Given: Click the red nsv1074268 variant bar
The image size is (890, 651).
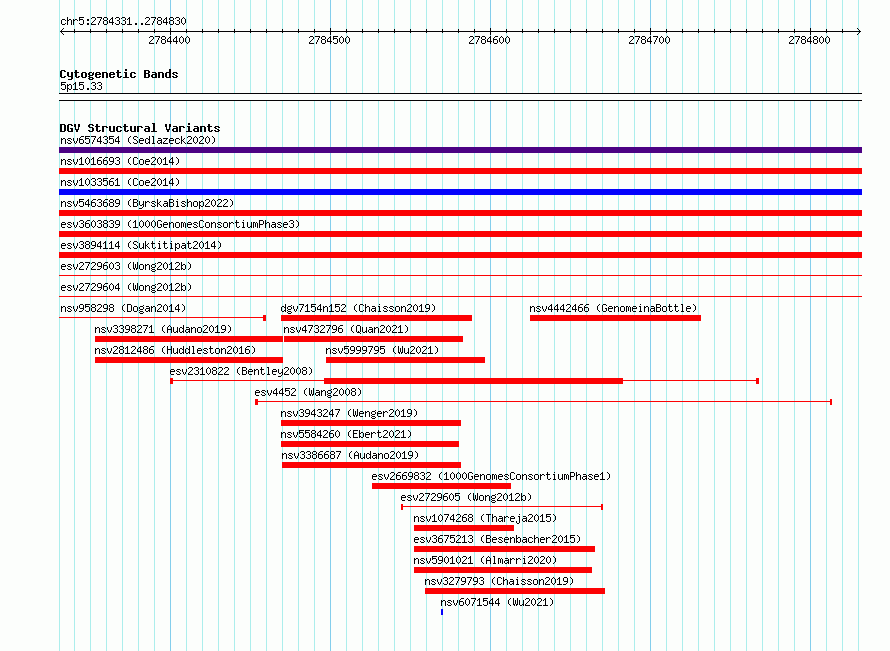Looking at the screenshot, I should point(464,528).
